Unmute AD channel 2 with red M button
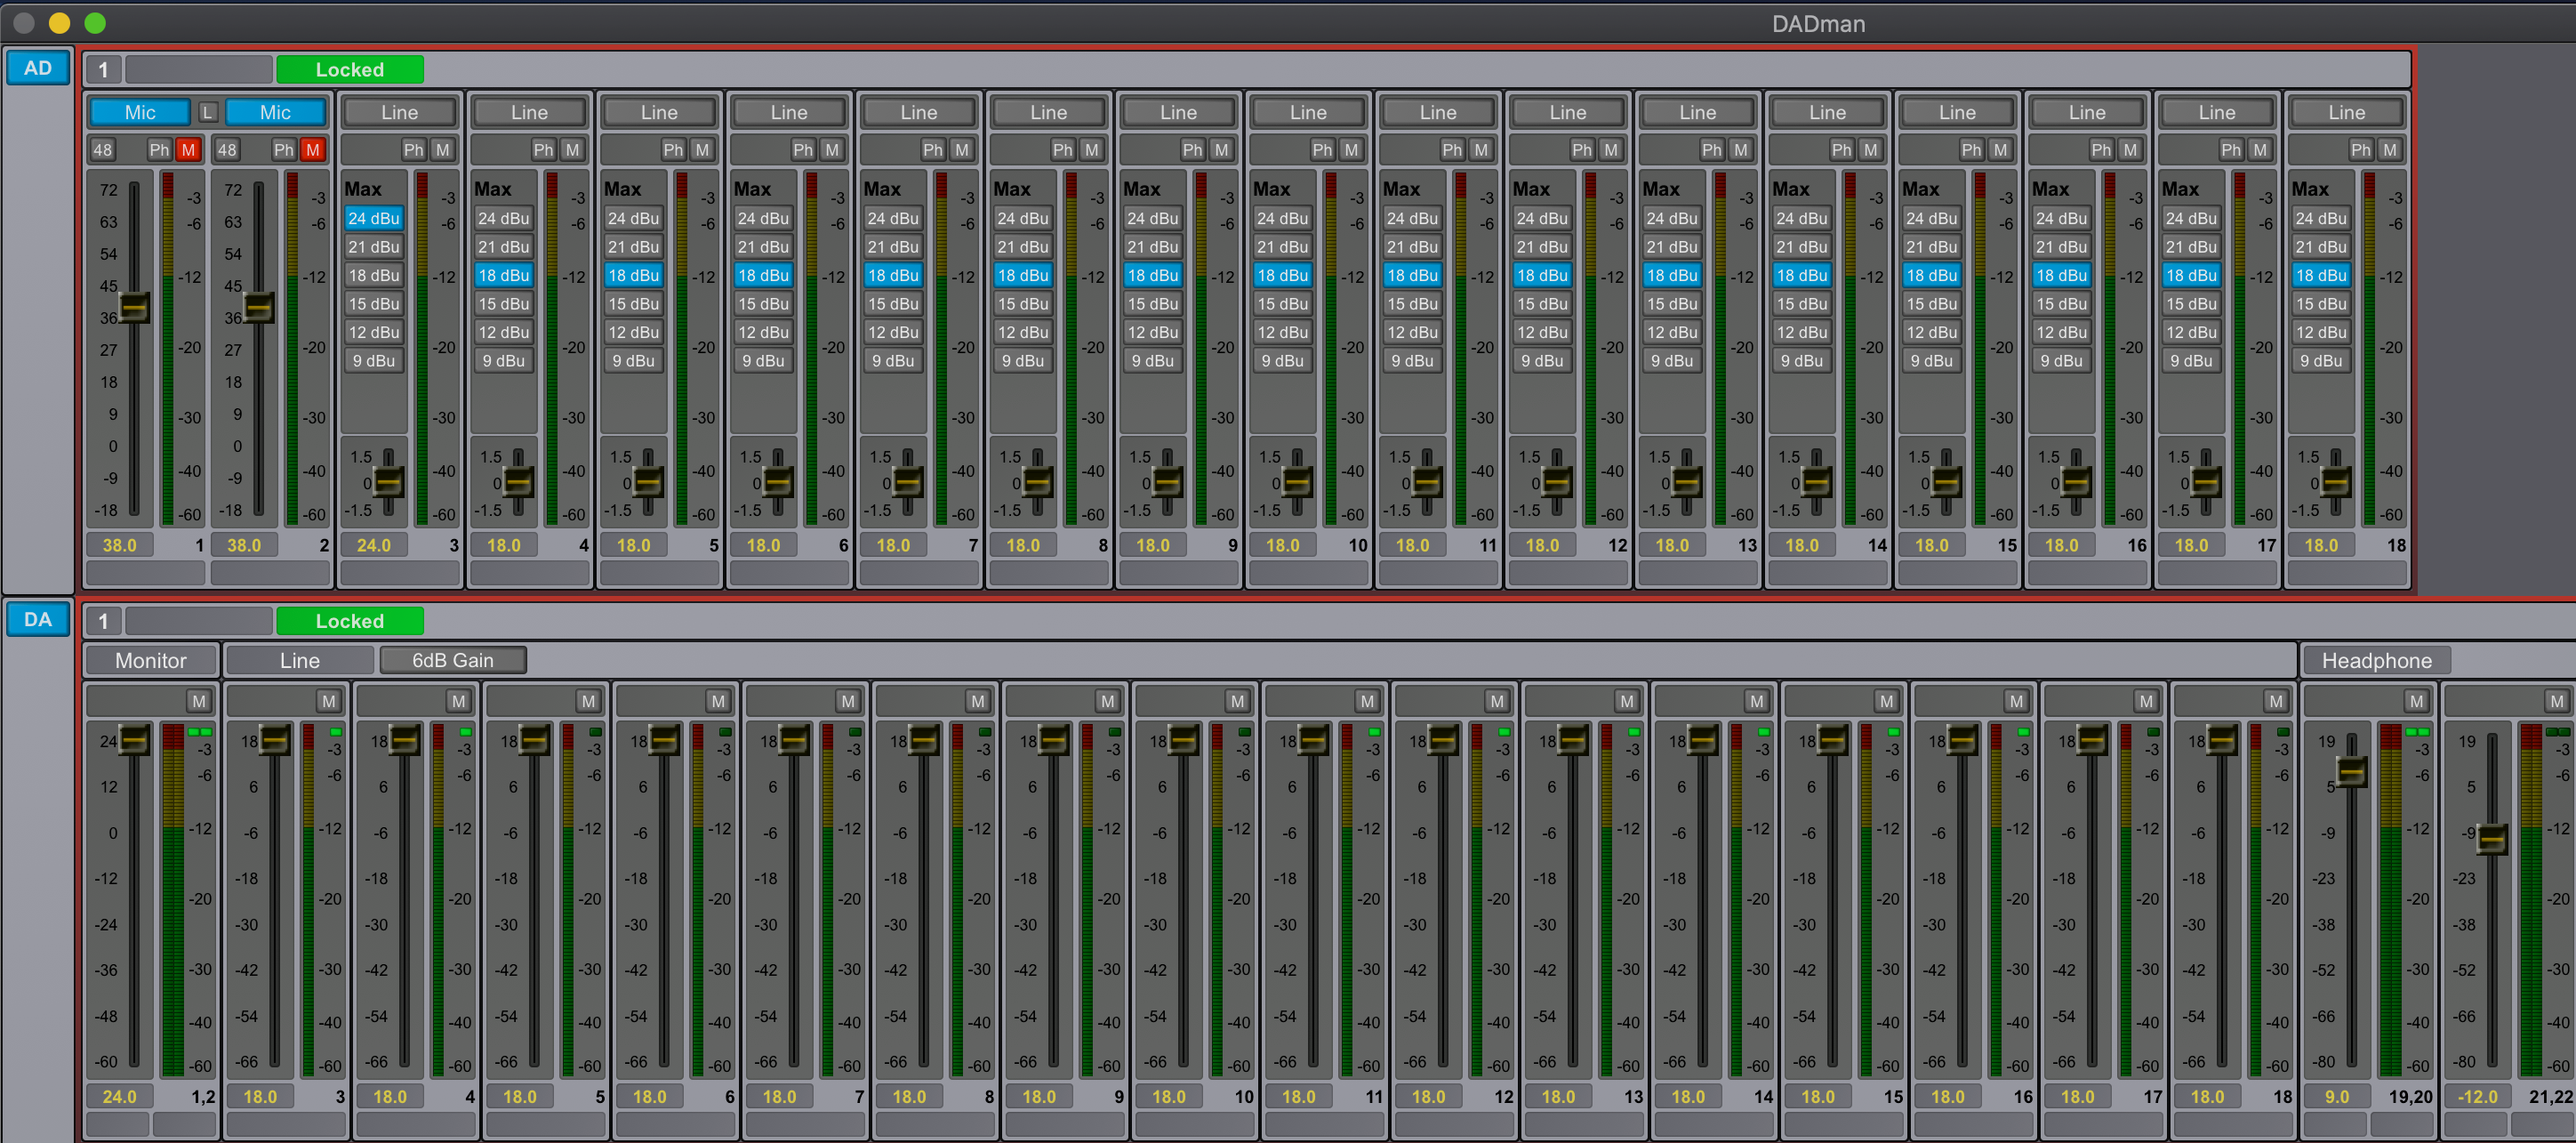Viewport: 2576px width, 1143px height. pyautogui.click(x=313, y=150)
